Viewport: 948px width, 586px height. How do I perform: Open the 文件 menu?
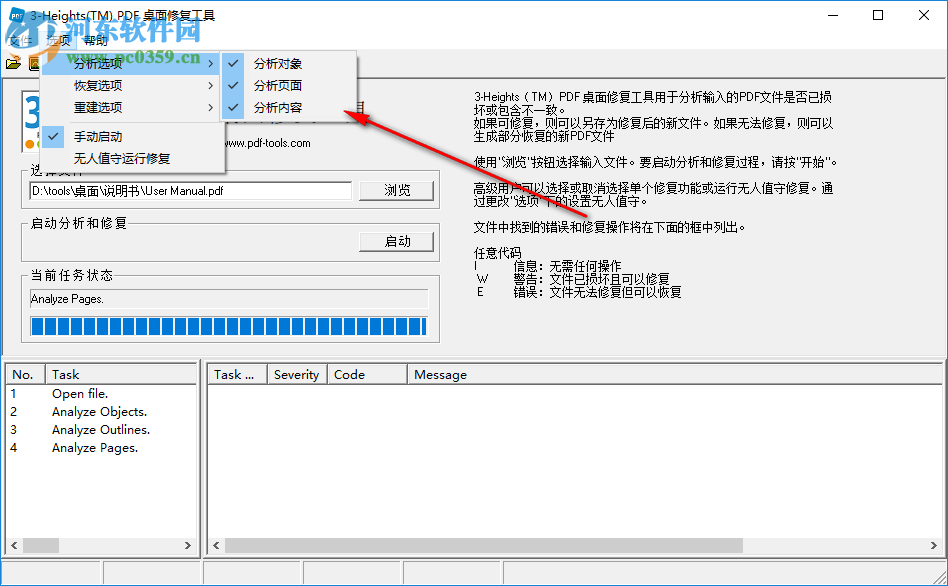(x=18, y=40)
